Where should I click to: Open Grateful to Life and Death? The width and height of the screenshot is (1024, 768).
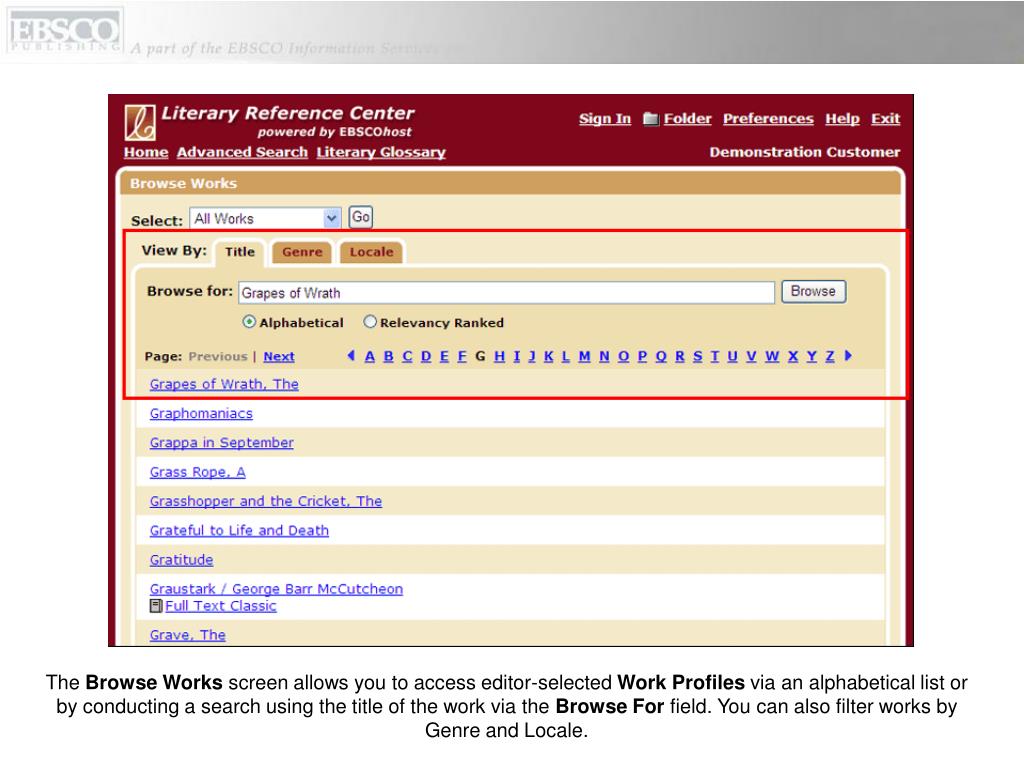pyautogui.click(x=239, y=531)
